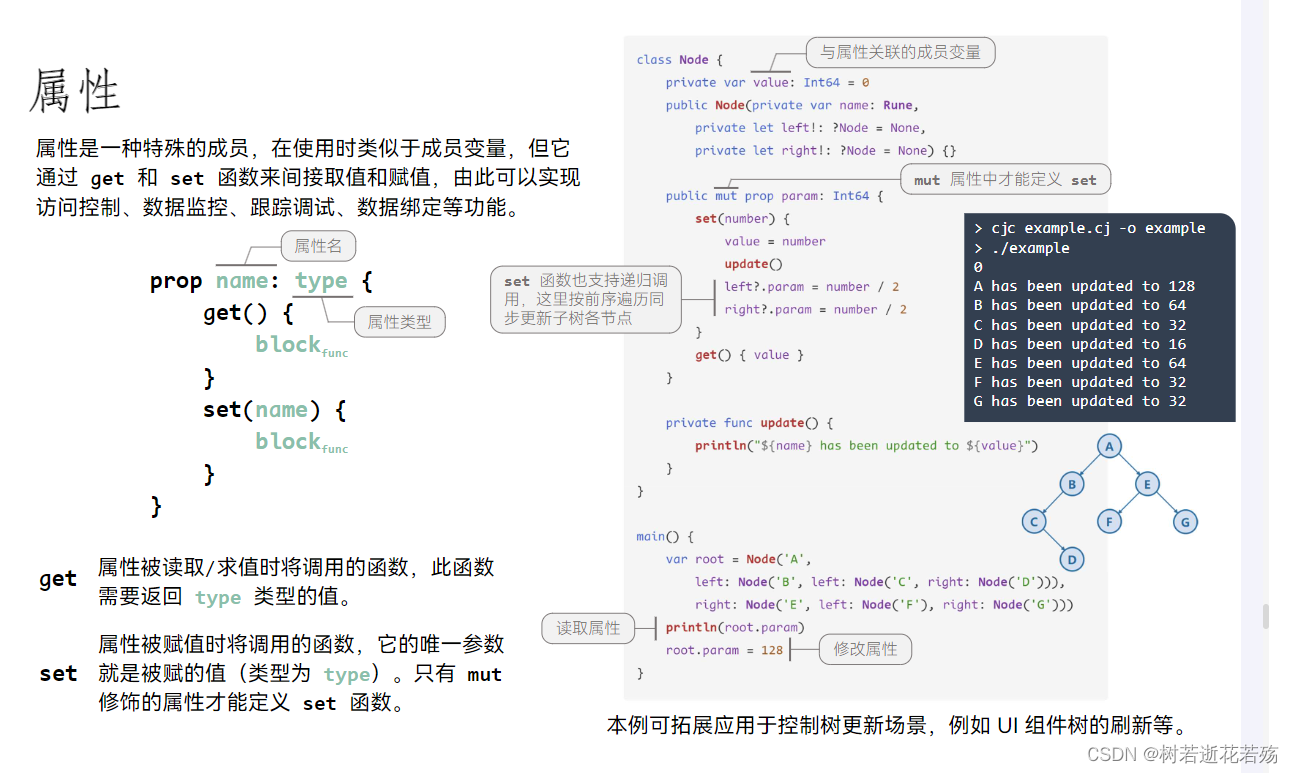Click the 与属性关联的成员变量 callout
Viewport: 1294px width, 773px height.
tap(900, 52)
